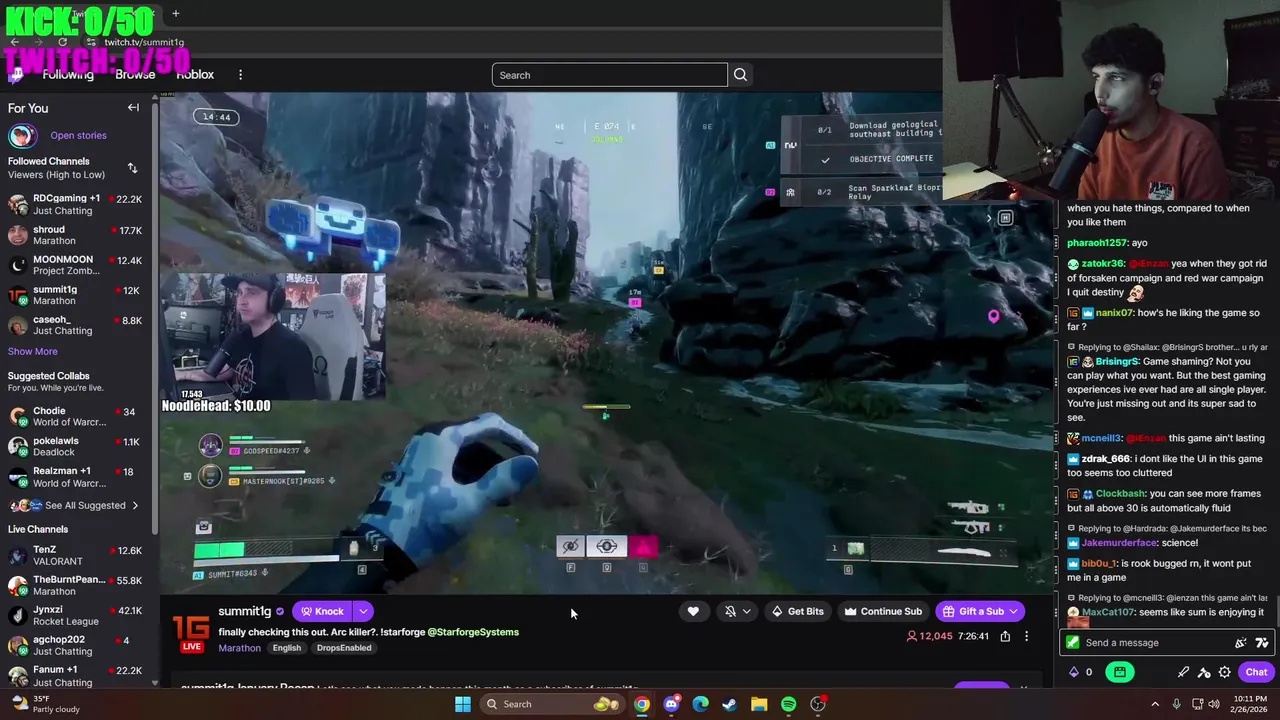The height and width of the screenshot is (720, 1280).
Task: Click the browser address bar URL
Action: [x=144, y=42]
